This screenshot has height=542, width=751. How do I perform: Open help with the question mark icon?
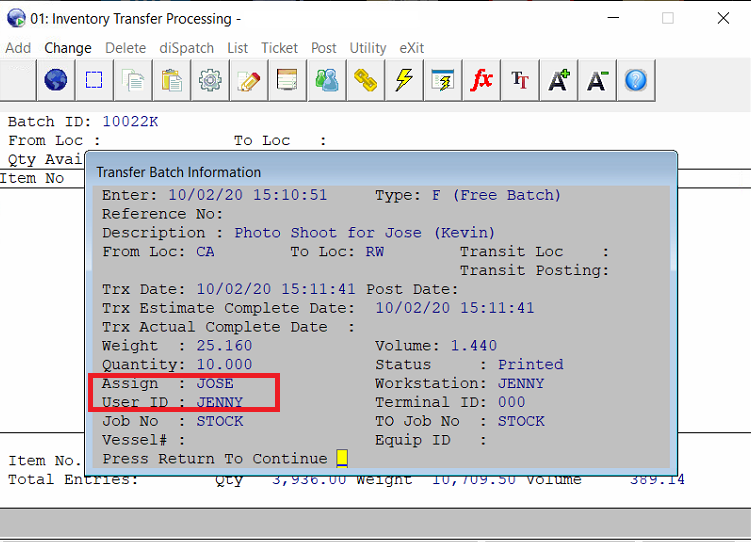click(636, 80)
